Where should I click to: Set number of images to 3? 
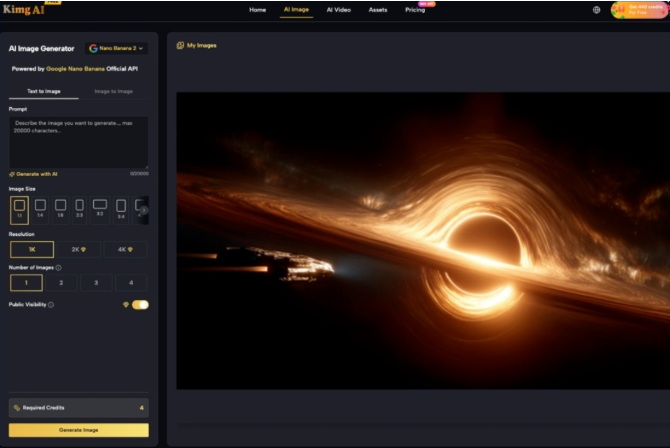[97, 284]
